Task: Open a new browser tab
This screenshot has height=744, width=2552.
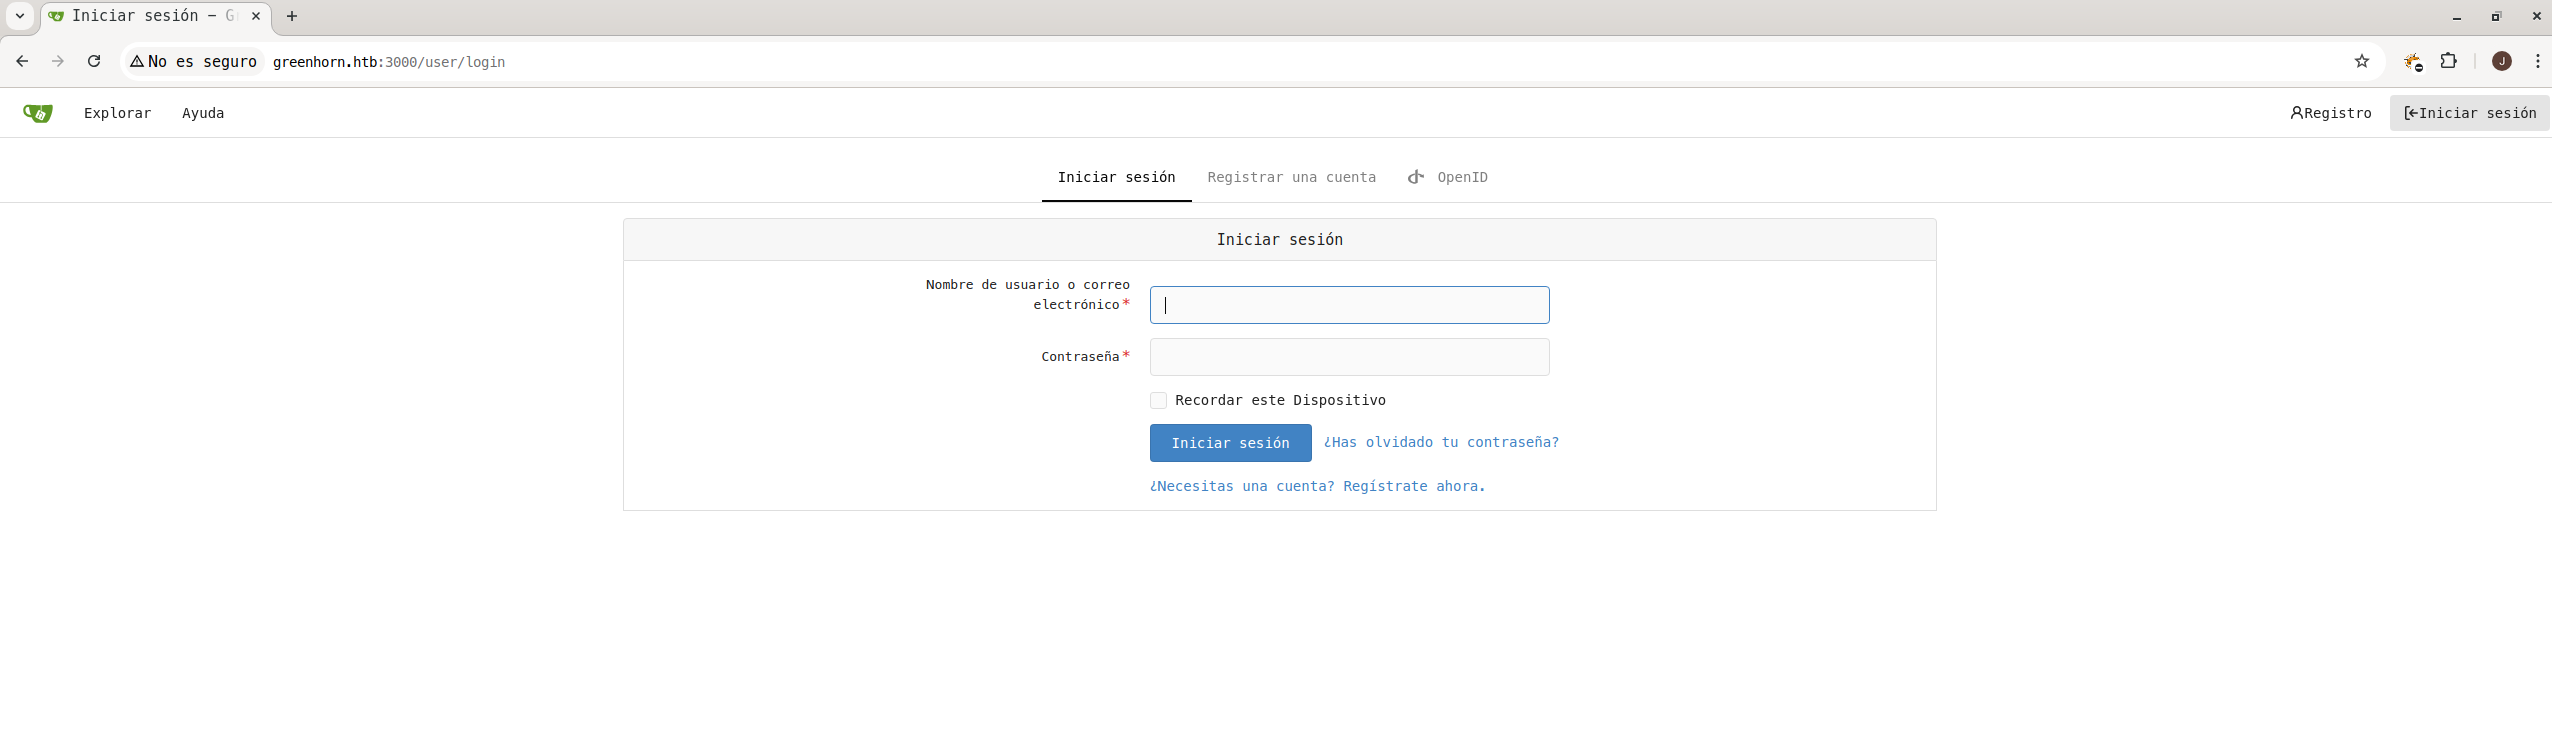Action: coord(292,16)
